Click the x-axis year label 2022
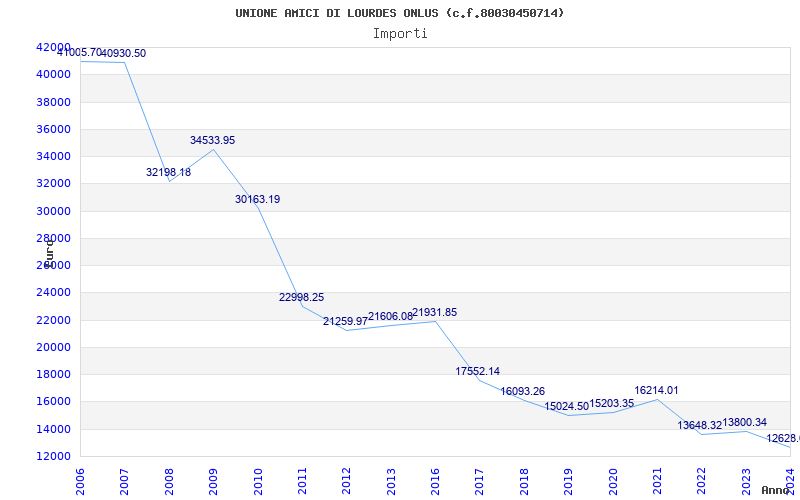This screenshot has width=800, height=500. coord(702,482)
